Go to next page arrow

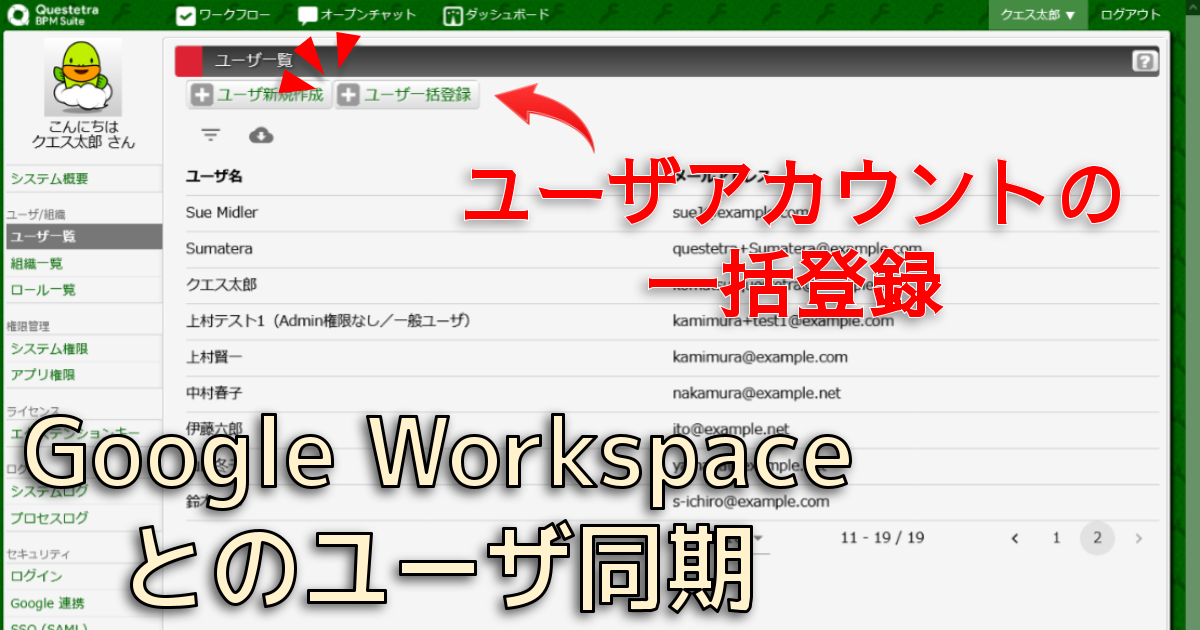1138,538
